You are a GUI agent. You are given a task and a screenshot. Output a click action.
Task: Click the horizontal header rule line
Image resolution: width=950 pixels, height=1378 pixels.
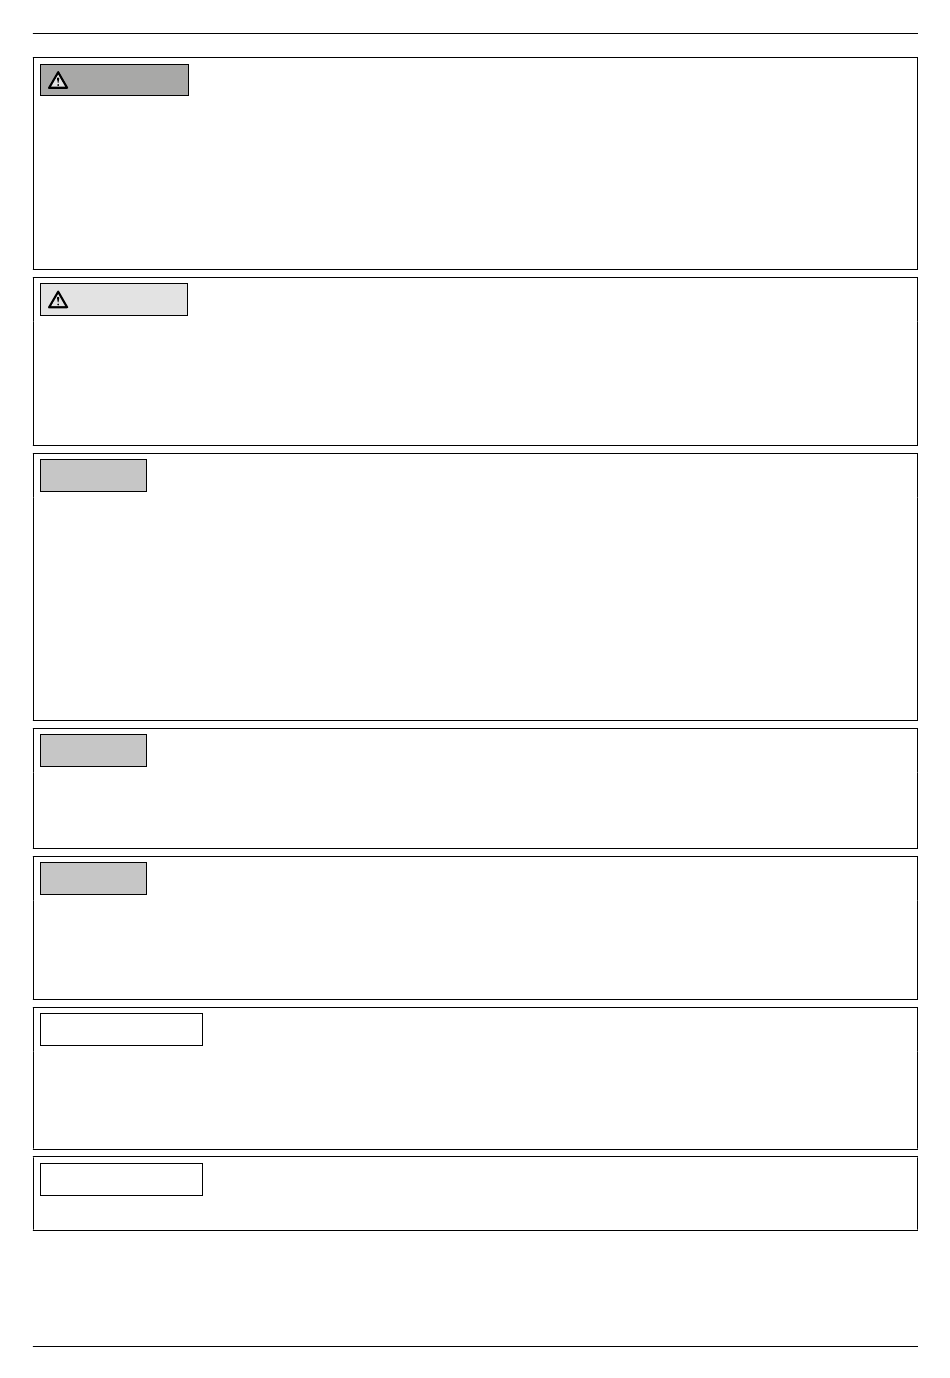coord(475,33)
